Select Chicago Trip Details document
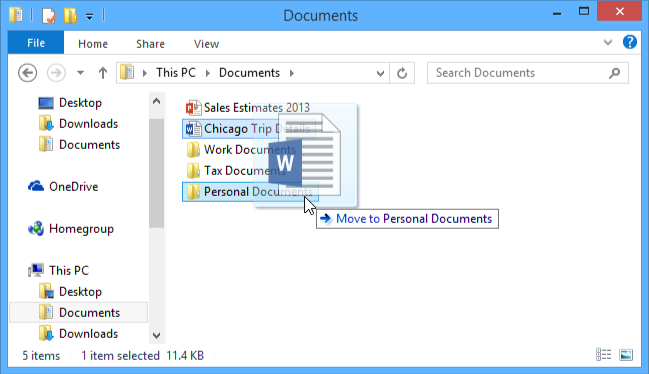This screenshot has width=649, height=374. coord(248,129)
